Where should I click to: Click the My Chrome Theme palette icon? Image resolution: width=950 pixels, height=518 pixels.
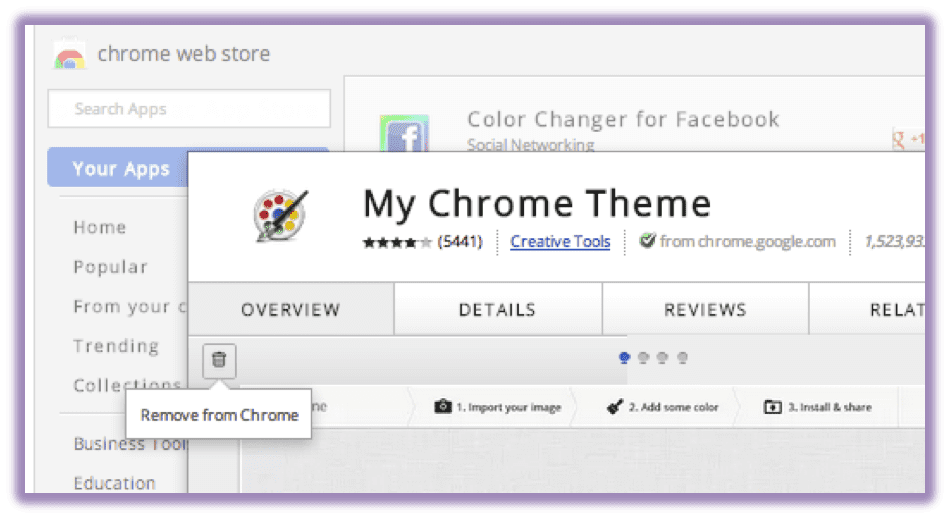[x=281, y=215]
